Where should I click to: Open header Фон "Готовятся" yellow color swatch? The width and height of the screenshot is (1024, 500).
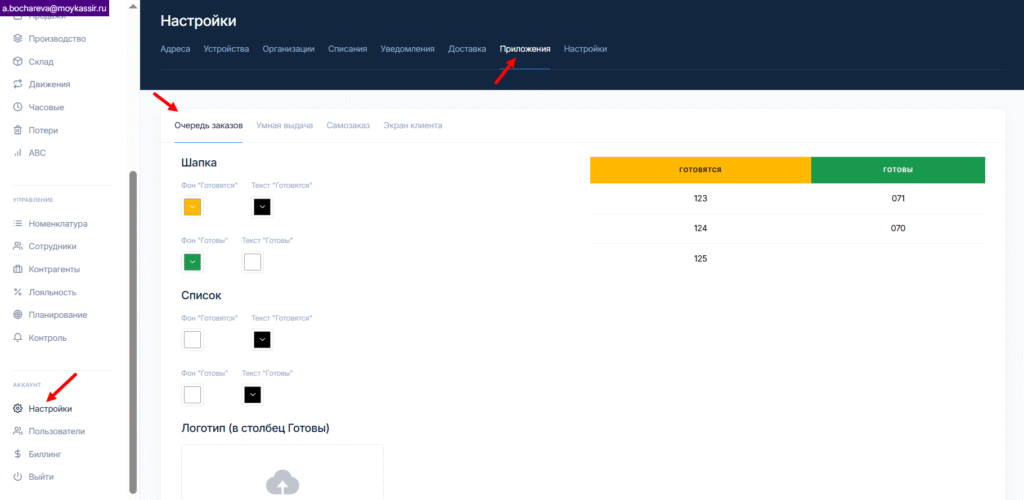click(x=192, y=208)
